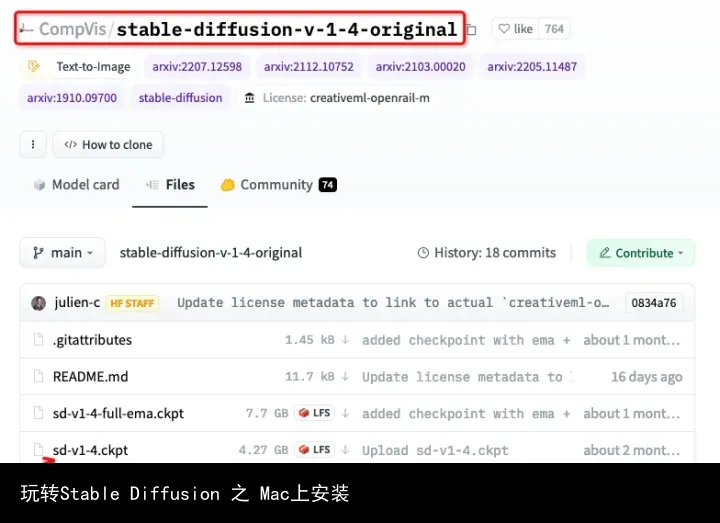This screenshot has width=720, height=523.
Task: Open the arxiv:2103.00020 tag
Action: pyautogui.click(x=420, y=67)
